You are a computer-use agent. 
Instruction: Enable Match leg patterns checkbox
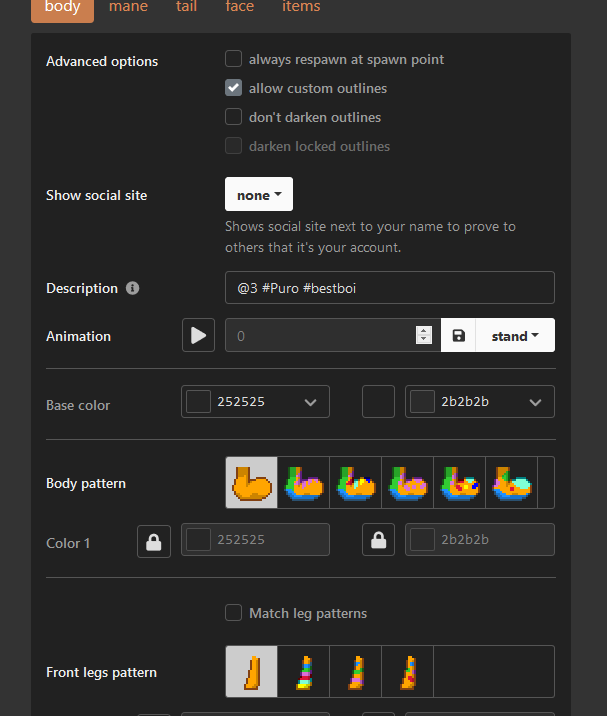pyautogui.click(x=234, y=613)
